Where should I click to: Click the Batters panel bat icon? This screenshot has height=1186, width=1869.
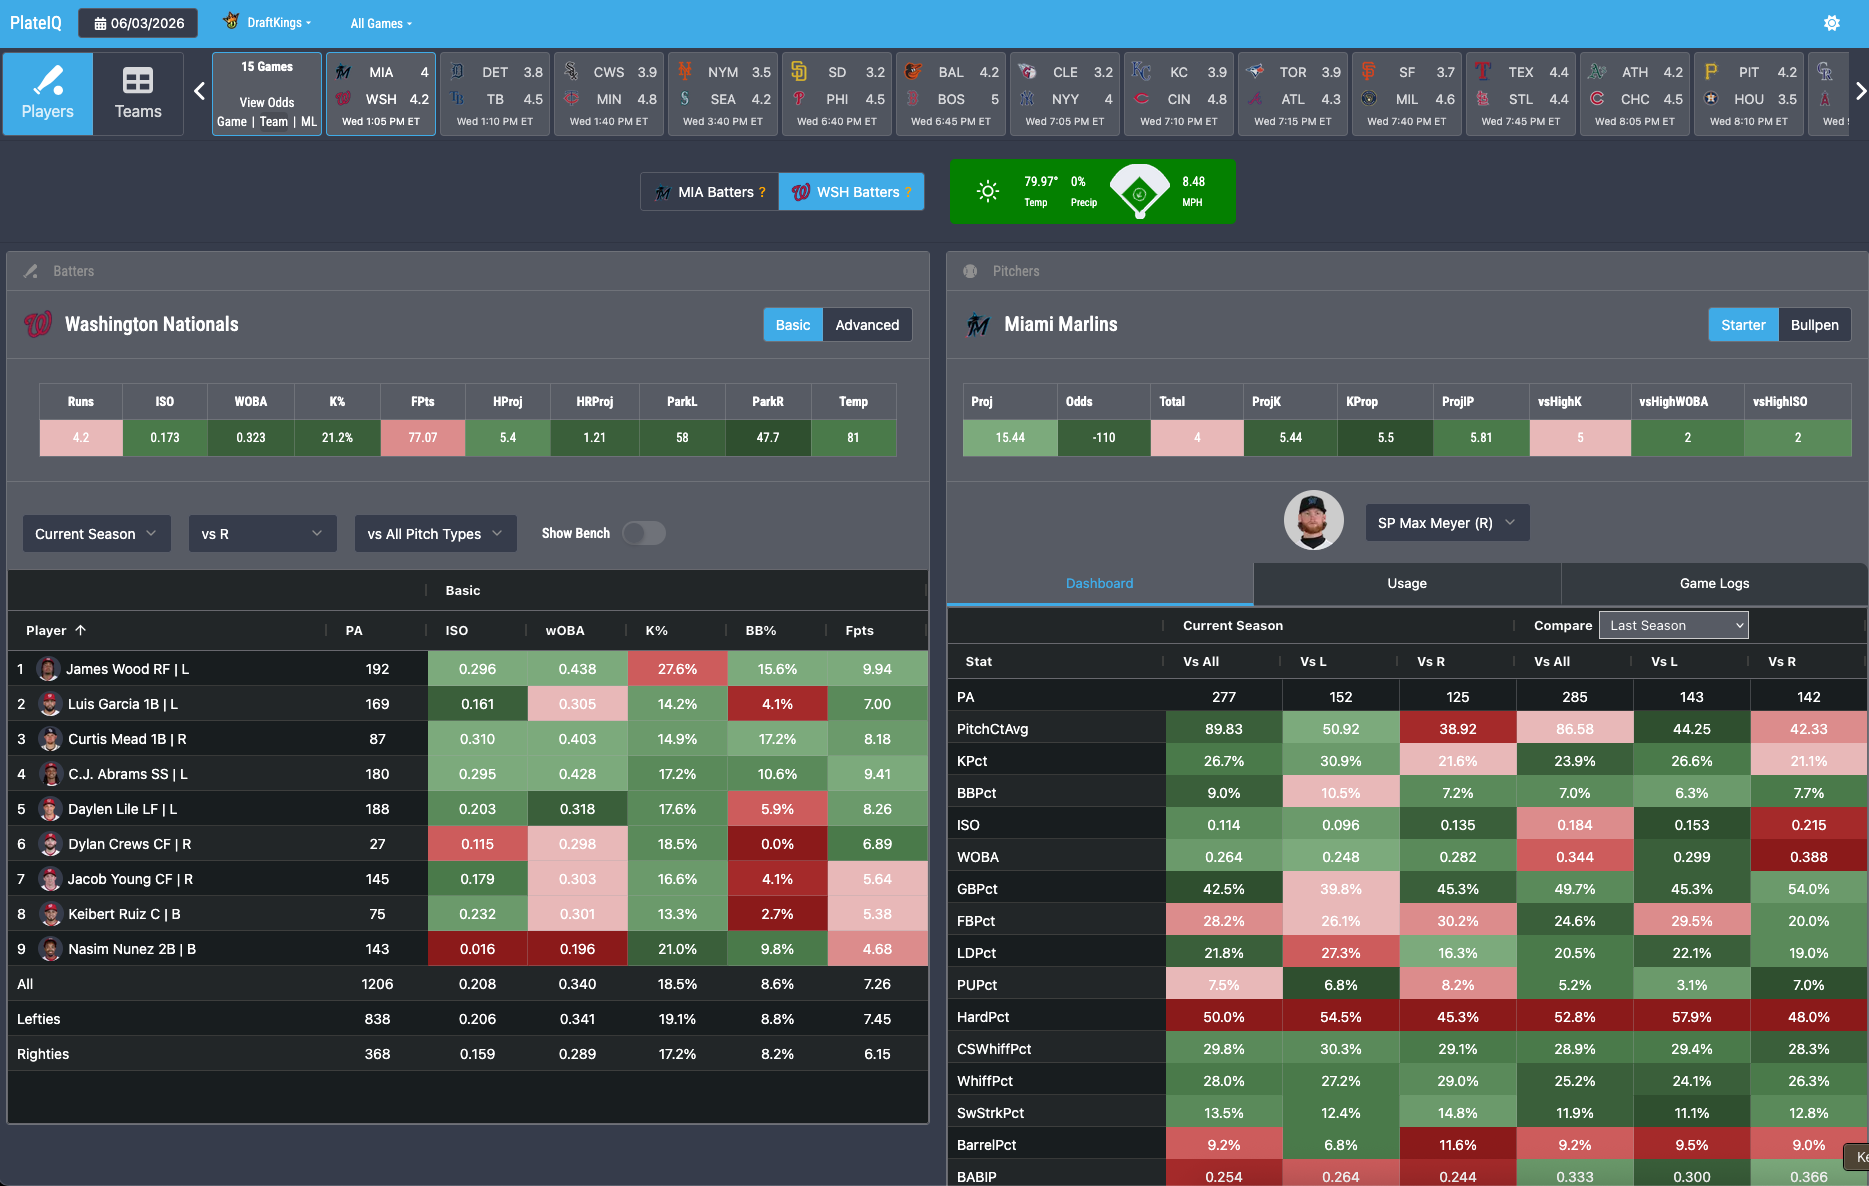point(31,271)
